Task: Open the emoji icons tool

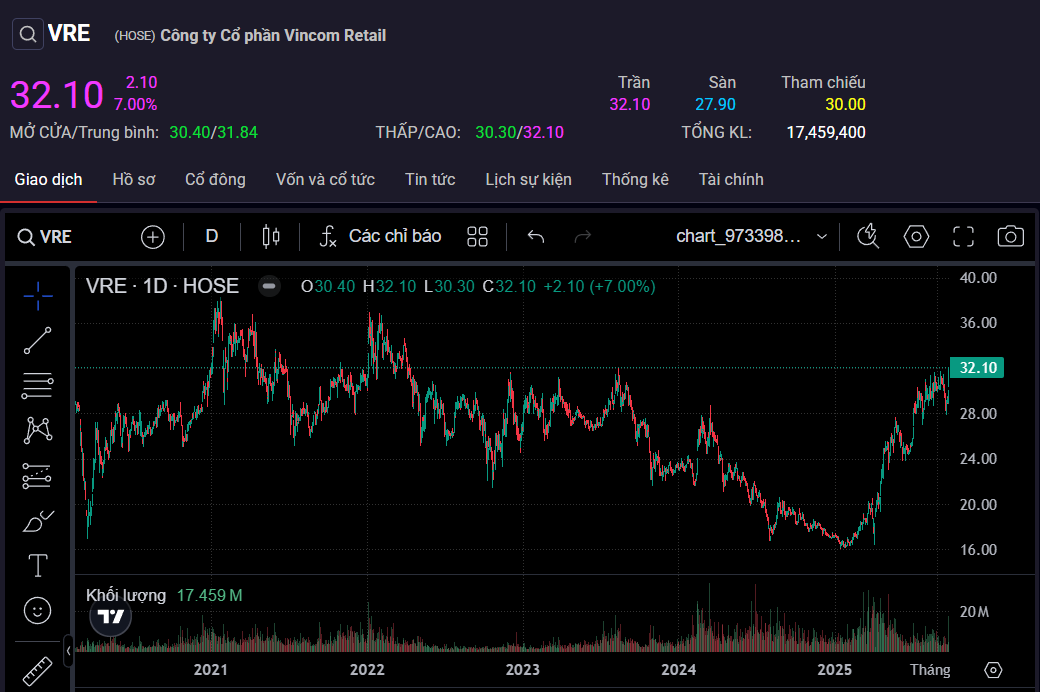Action: tap(37, 610)
